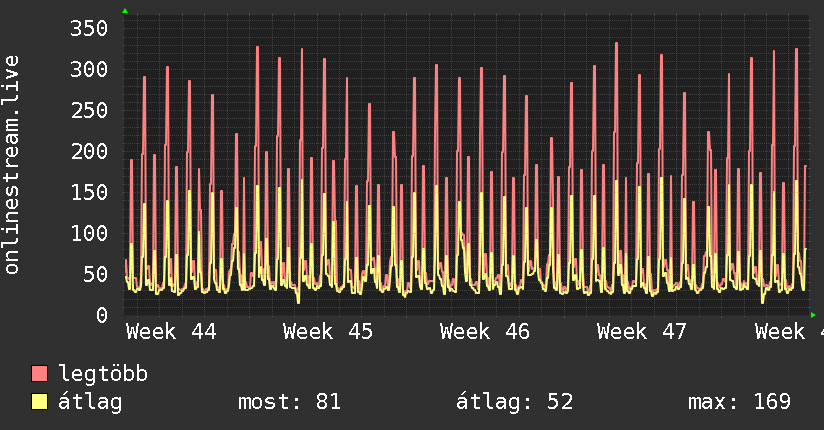
Task: Click the 0 y-axis value
Action: pos(102,315)
